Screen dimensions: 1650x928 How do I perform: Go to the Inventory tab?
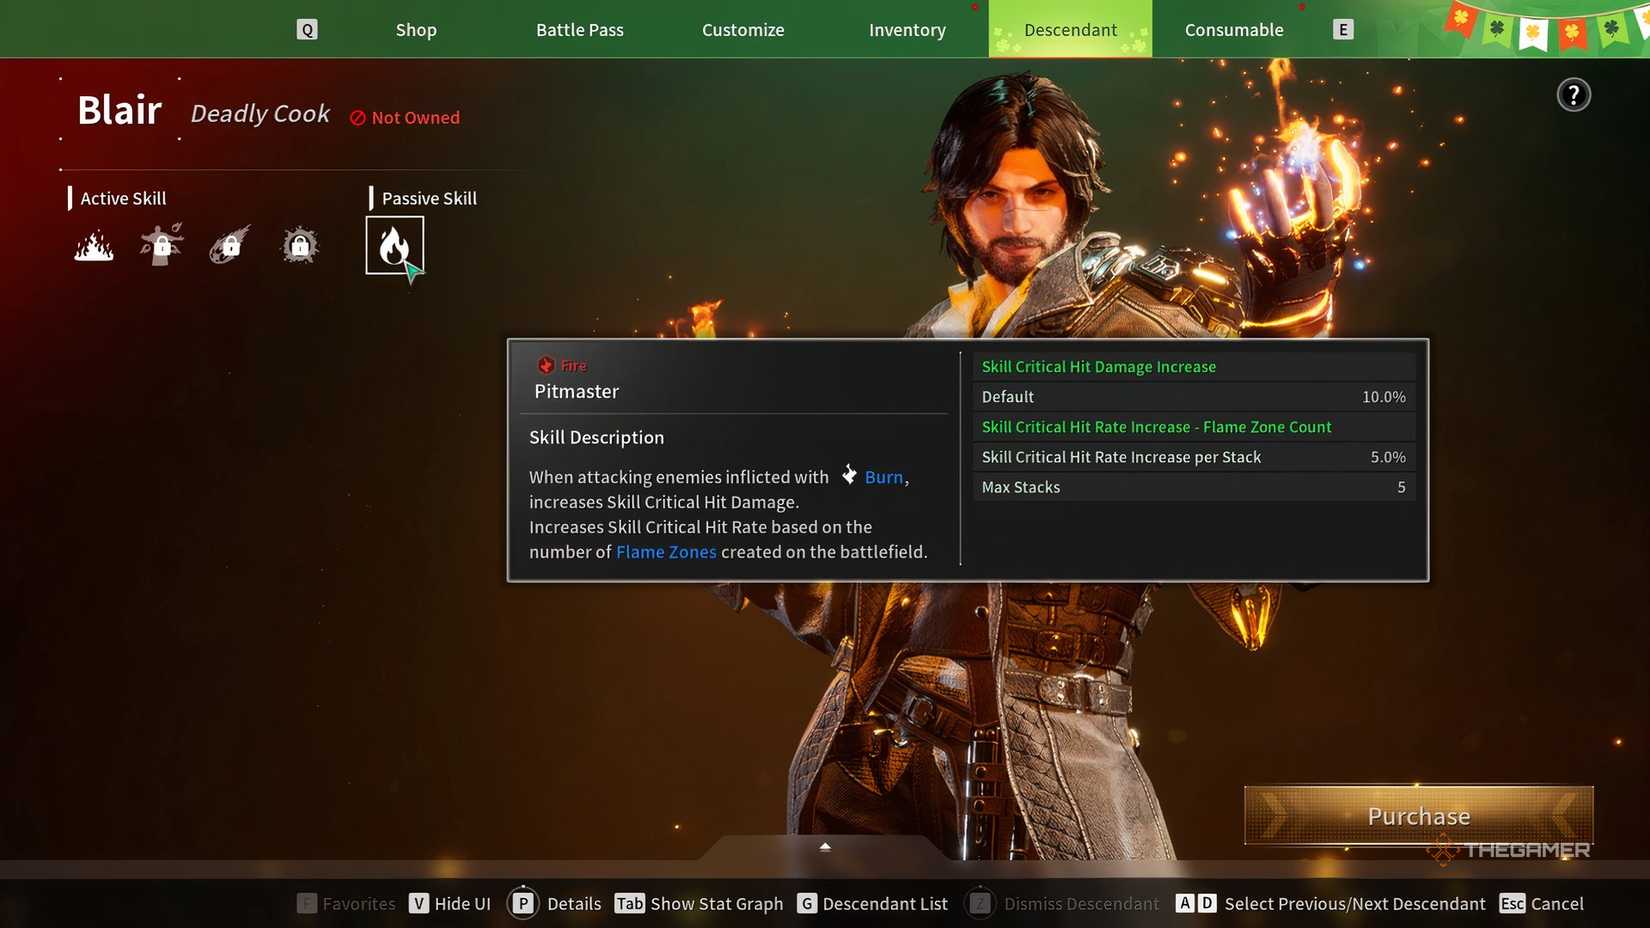click(x=907, y=30)
